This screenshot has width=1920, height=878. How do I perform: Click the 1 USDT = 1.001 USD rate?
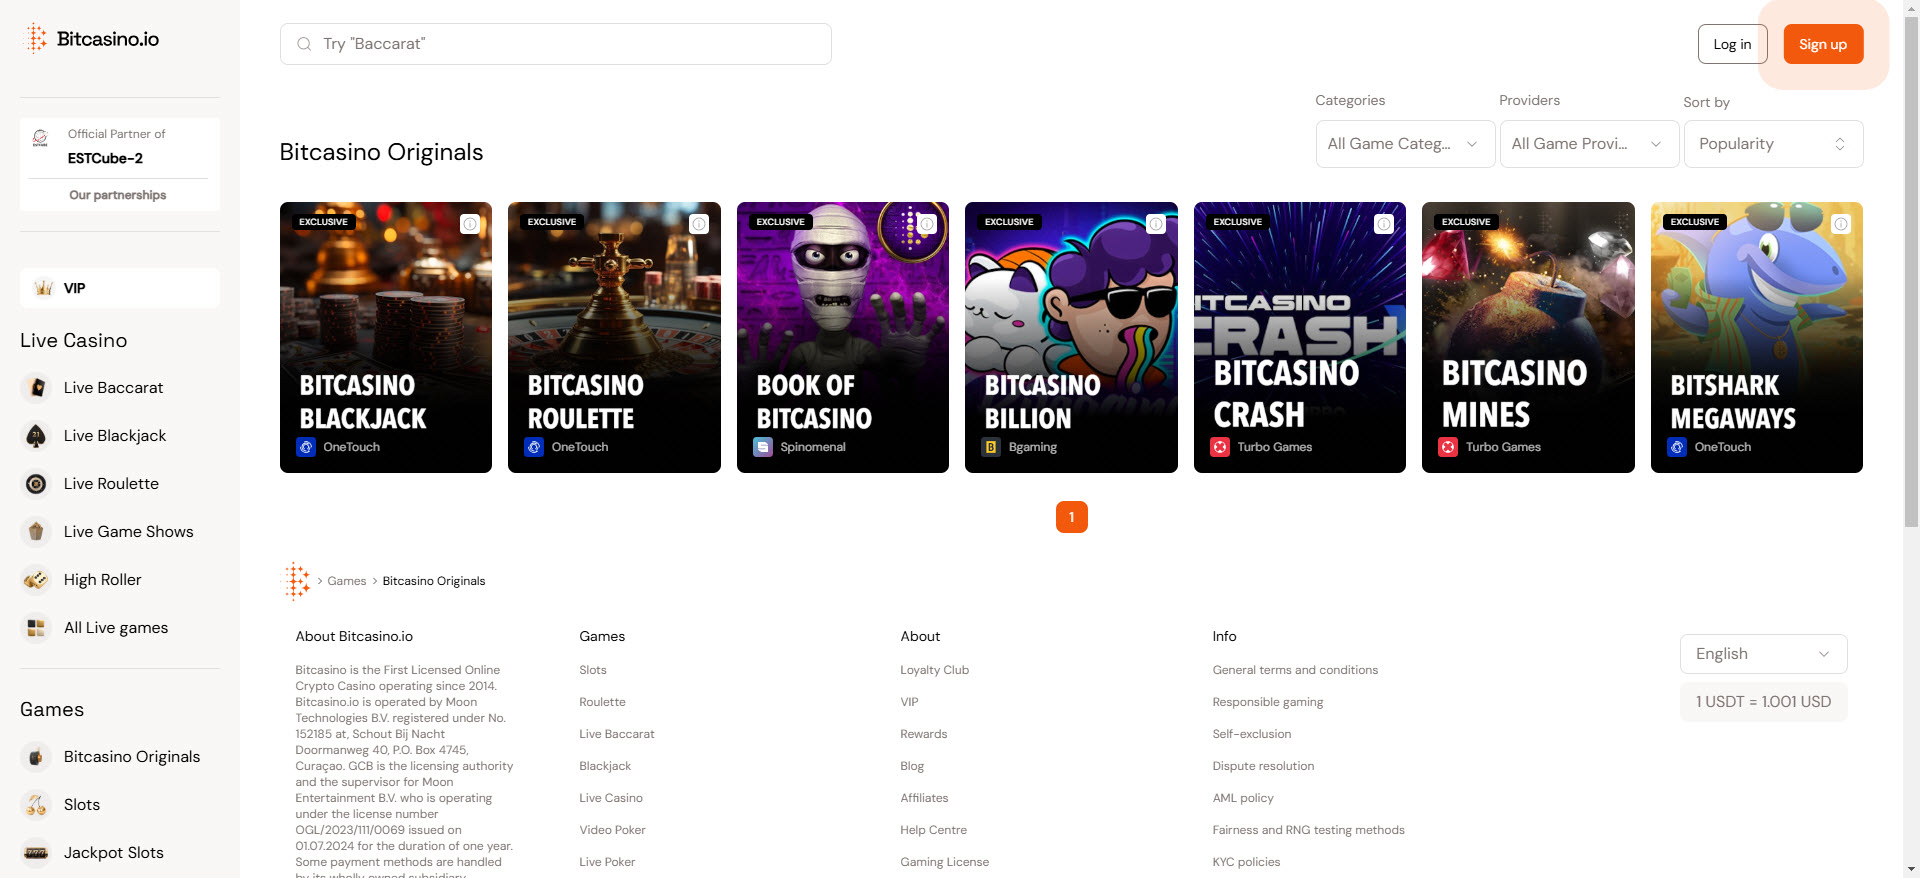pyautogui.click(x=1763, y=702)
